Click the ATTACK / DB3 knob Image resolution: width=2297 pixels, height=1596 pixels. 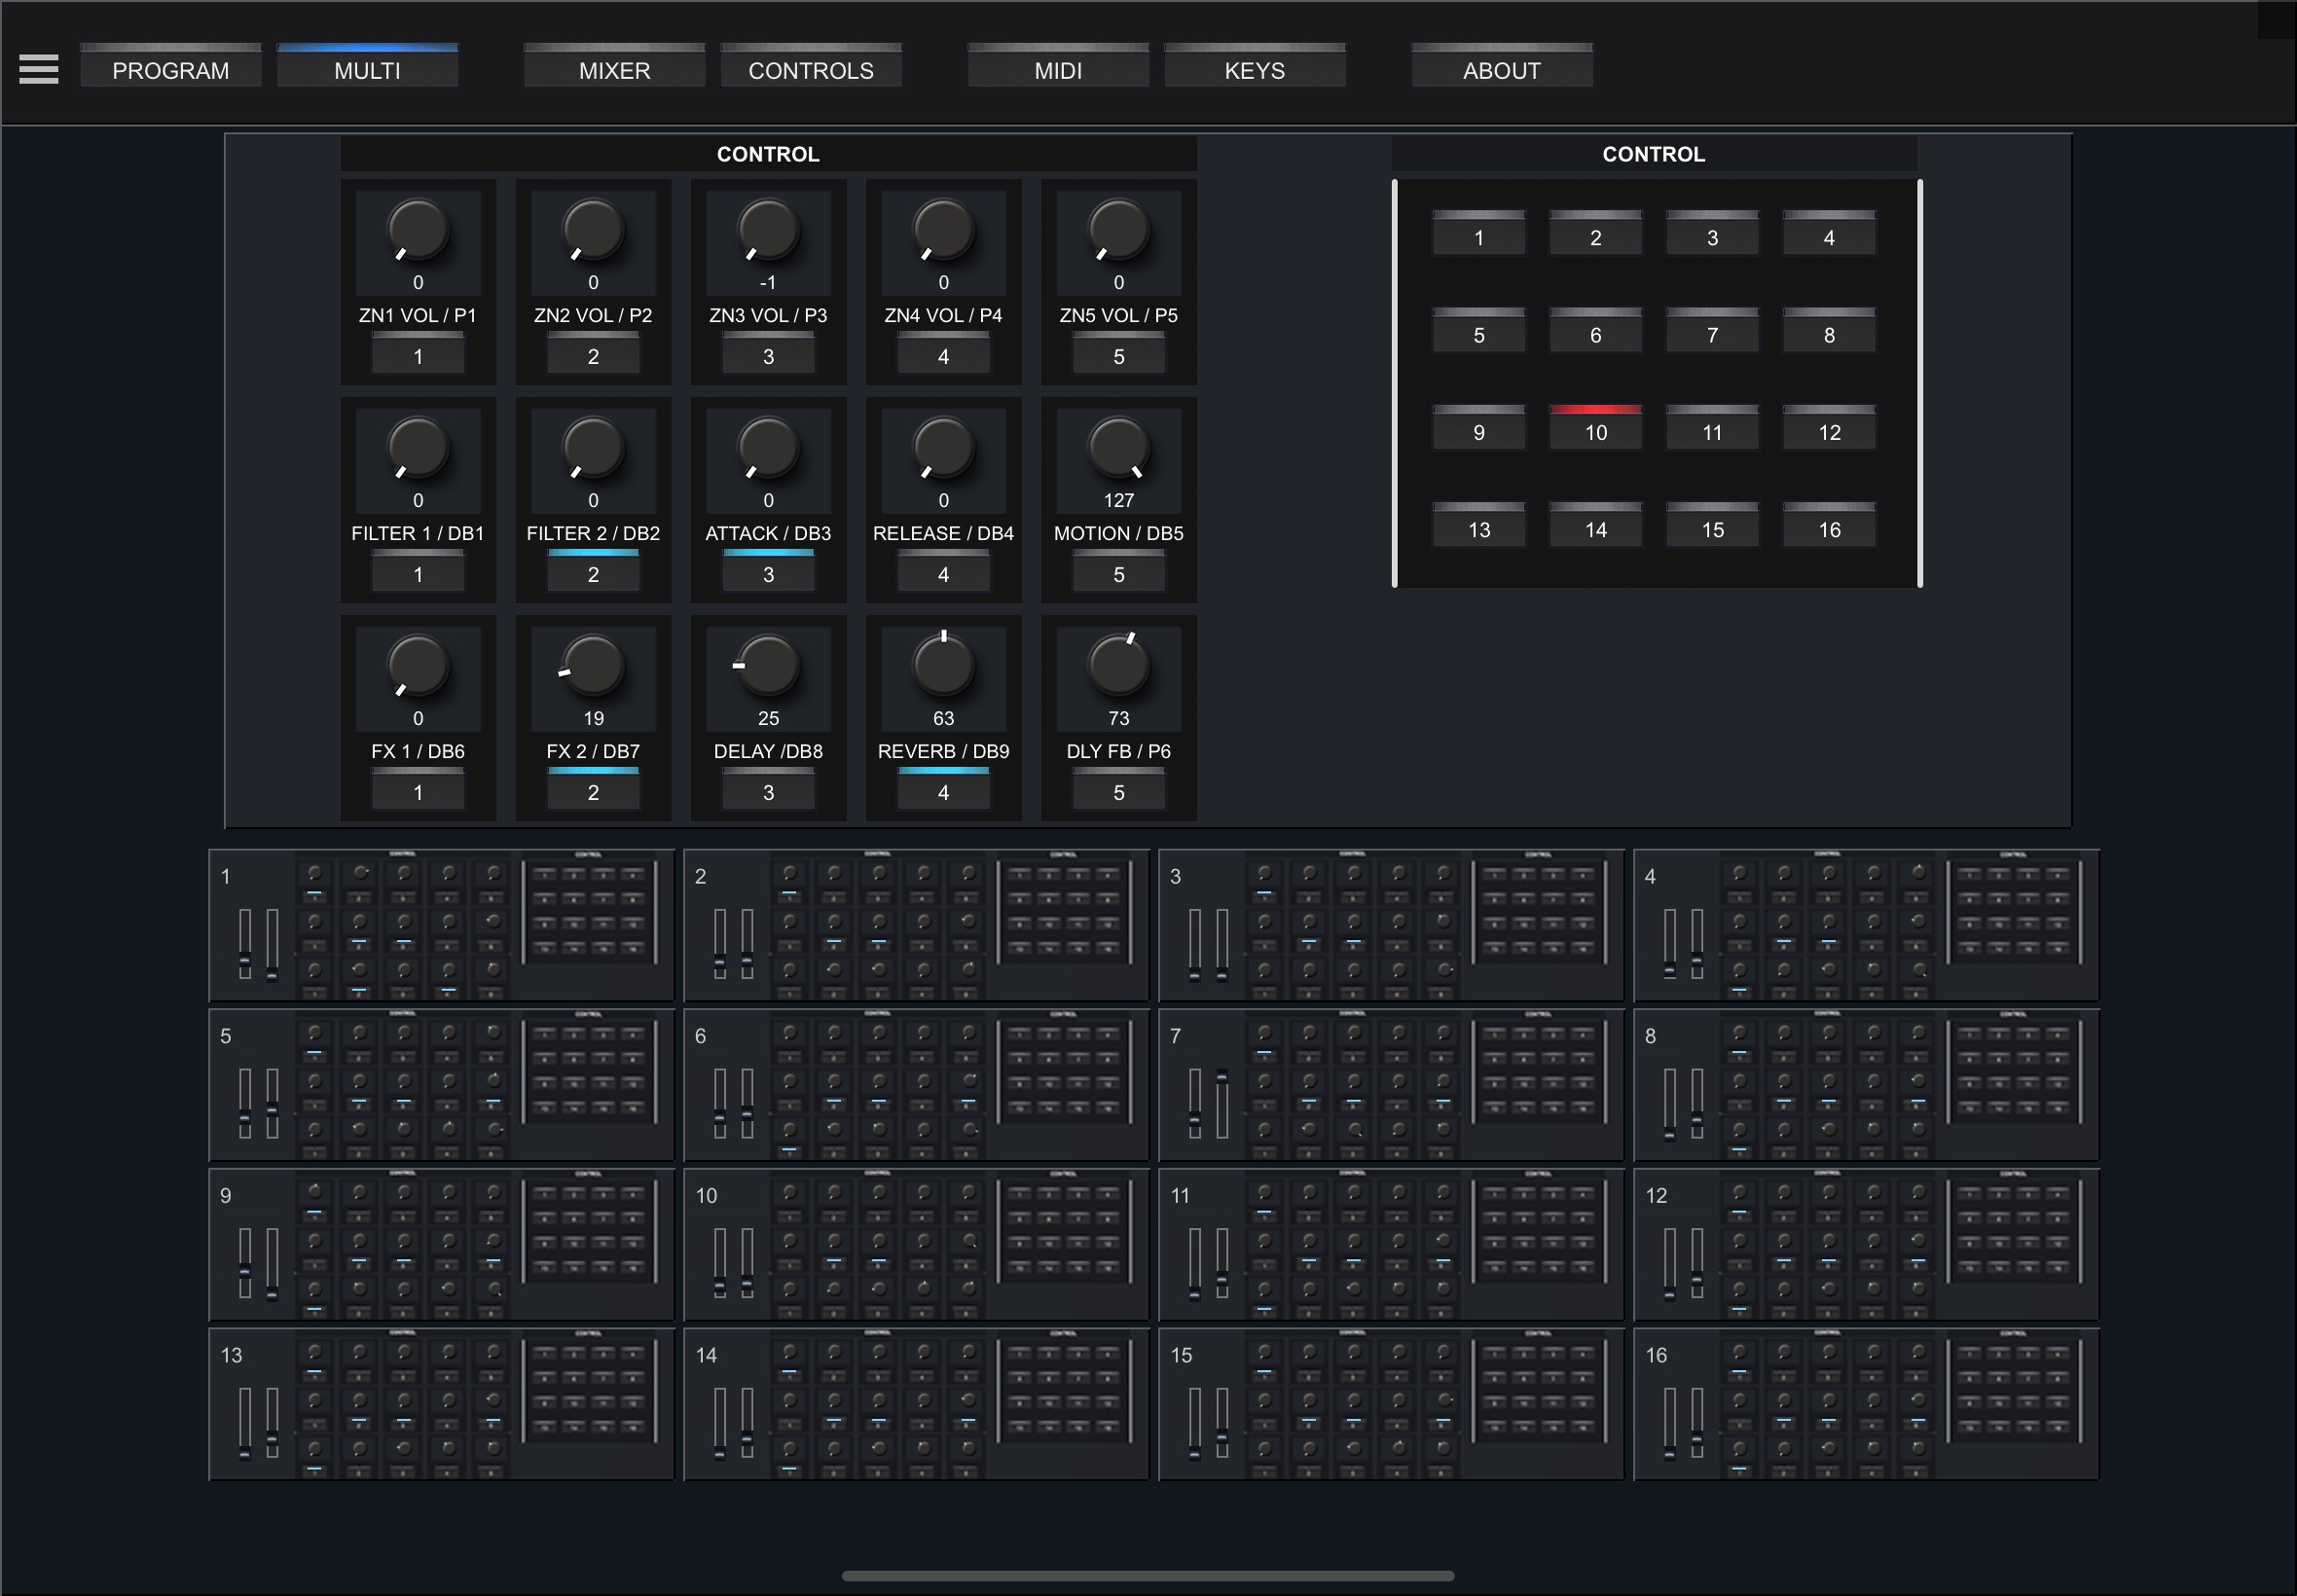[x=768, y=448]
